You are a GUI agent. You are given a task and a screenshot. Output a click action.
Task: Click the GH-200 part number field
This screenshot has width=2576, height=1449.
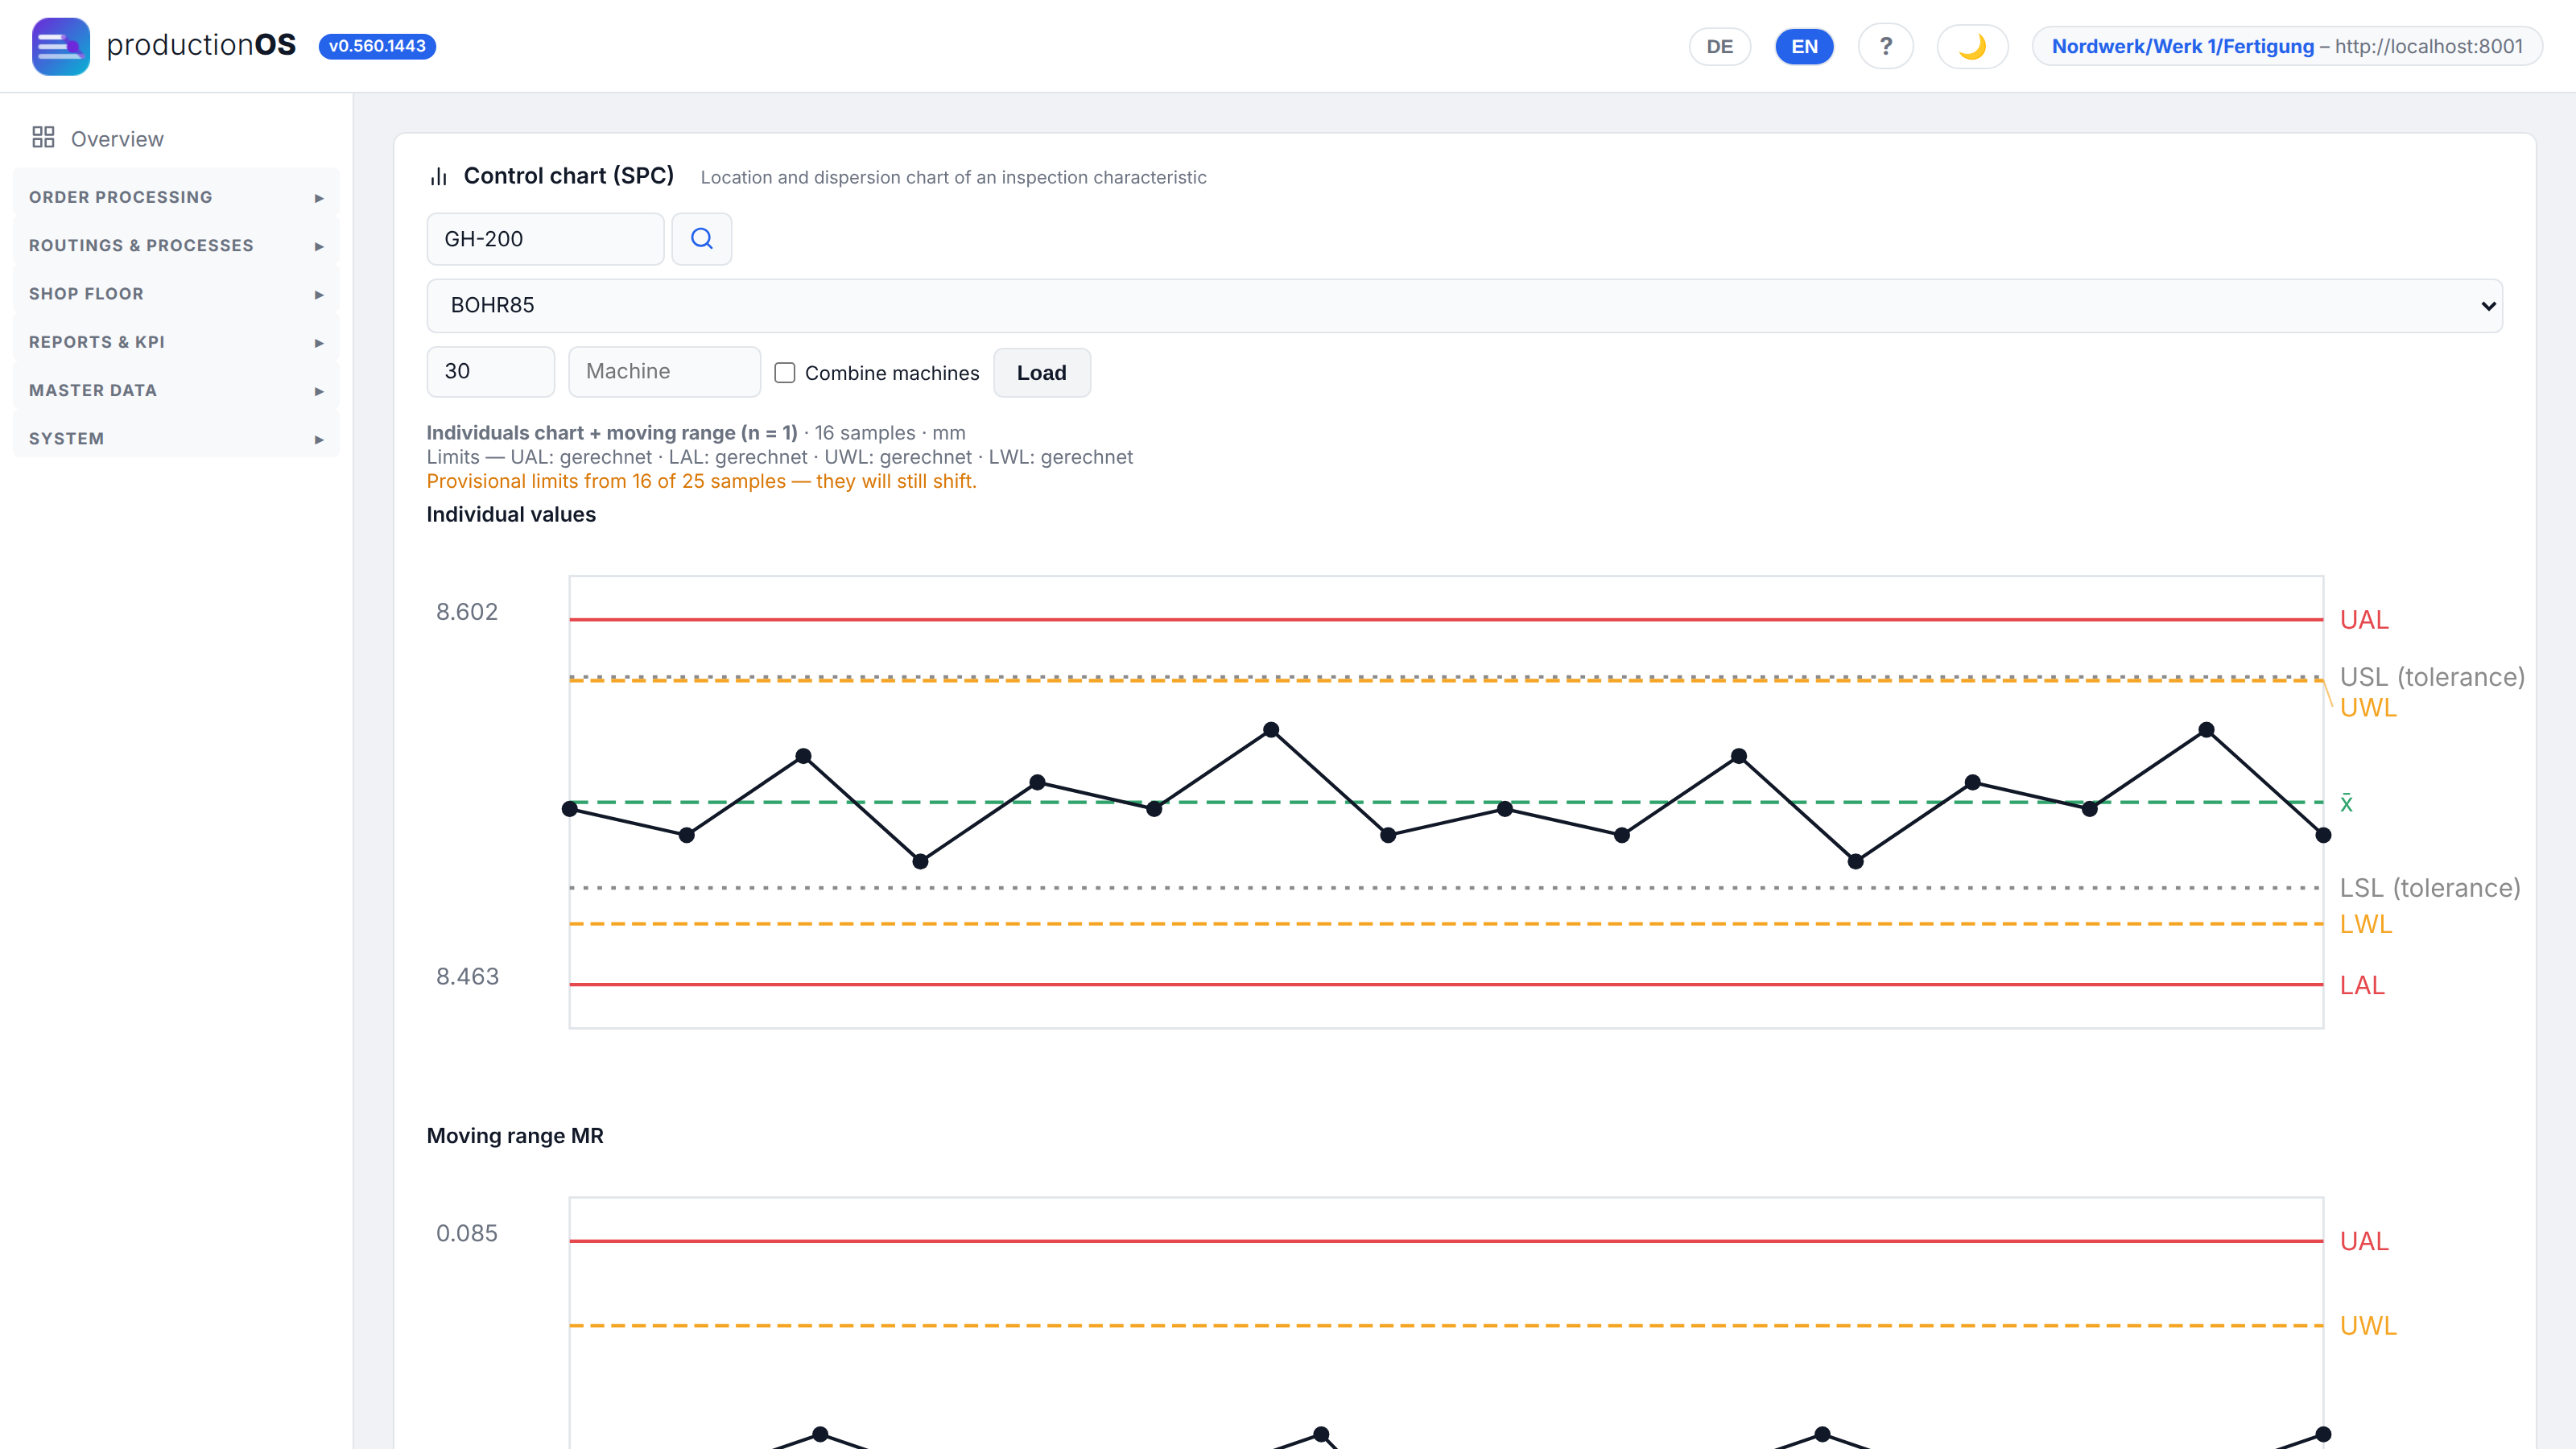click(545, 239)
